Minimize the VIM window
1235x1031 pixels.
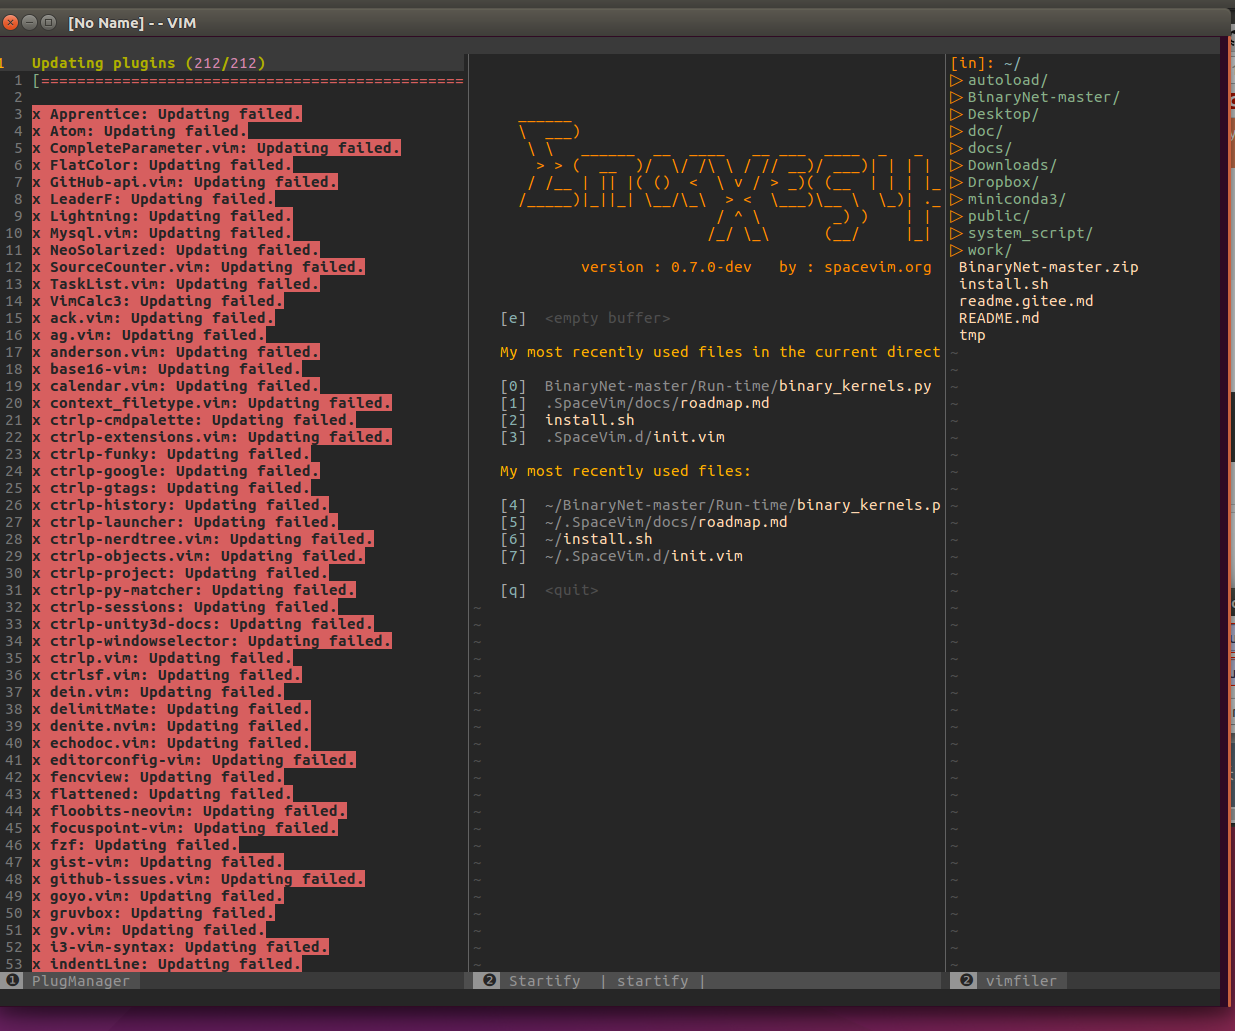pyautogui.click(x=30, y=22)
